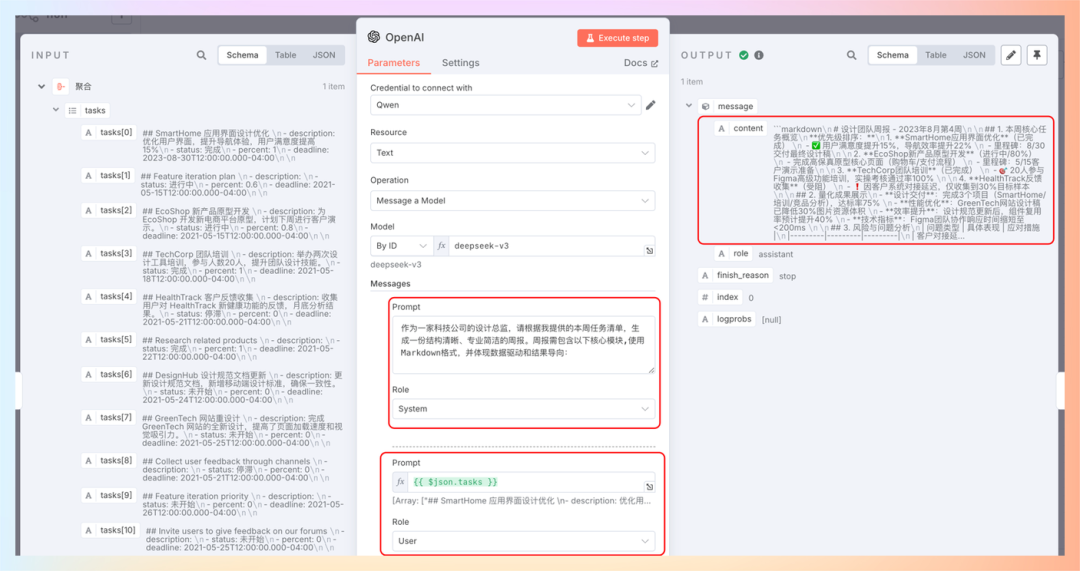The image size is (1080, 571).
Task: Click the system Prompt text area
Action: click(523, 345)
